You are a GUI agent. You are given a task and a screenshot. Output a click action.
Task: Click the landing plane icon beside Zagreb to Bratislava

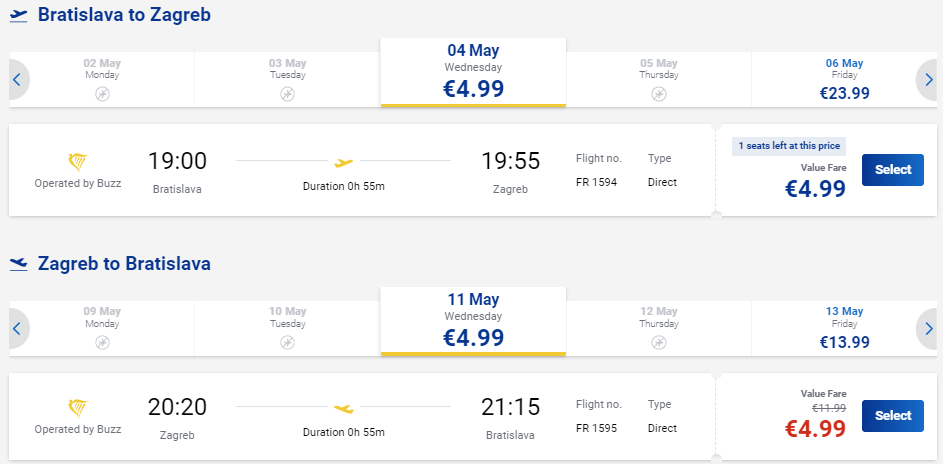[x=19, y=264]
